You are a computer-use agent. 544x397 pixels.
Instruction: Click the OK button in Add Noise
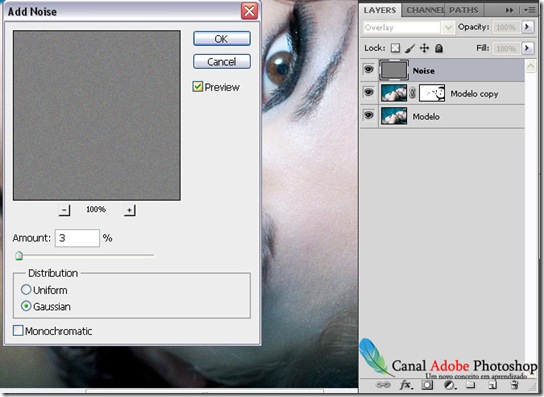coord(222,39)
